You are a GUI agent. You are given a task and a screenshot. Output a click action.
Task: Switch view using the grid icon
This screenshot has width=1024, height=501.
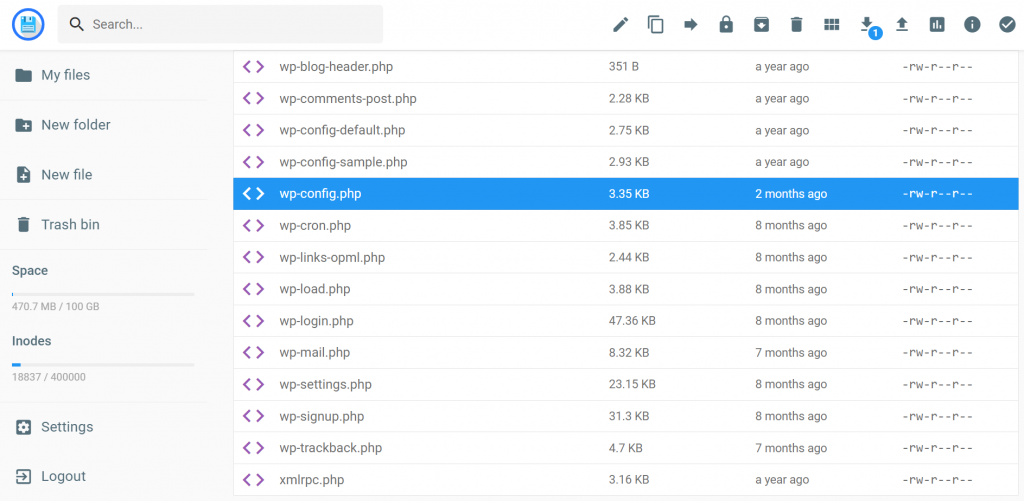pyautogui.click(x=831, y=25)
